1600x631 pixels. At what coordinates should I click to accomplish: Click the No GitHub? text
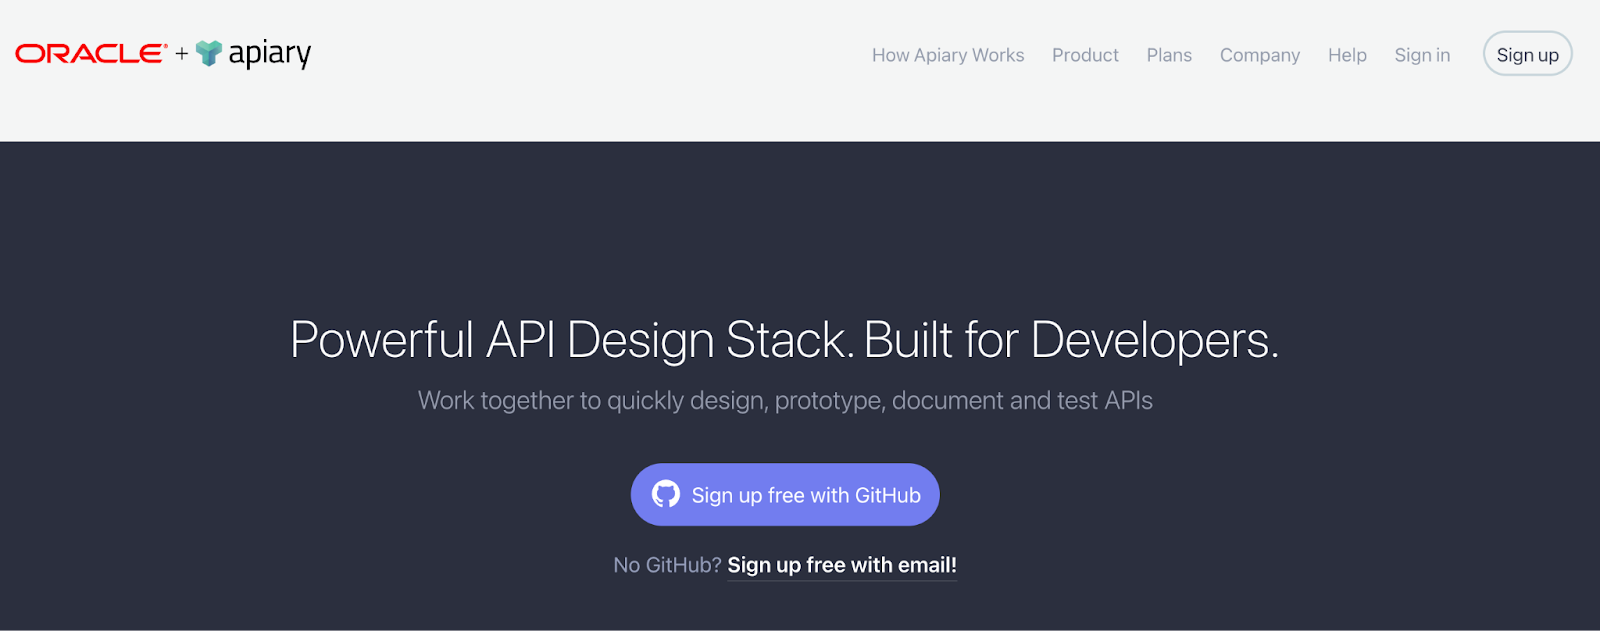pos(667,565)
